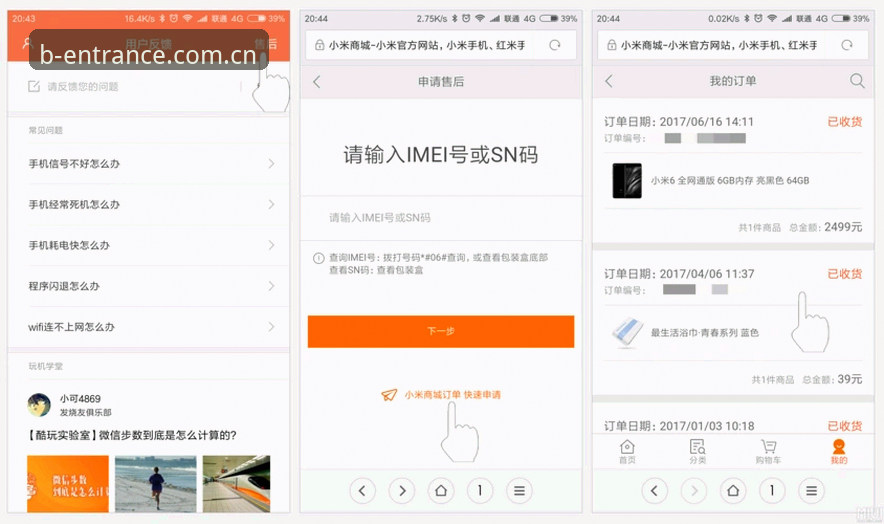Open 购物车 tab in shop bar
Image resolution: width=884 pixels, height=524 pixels.
(768, 452)
